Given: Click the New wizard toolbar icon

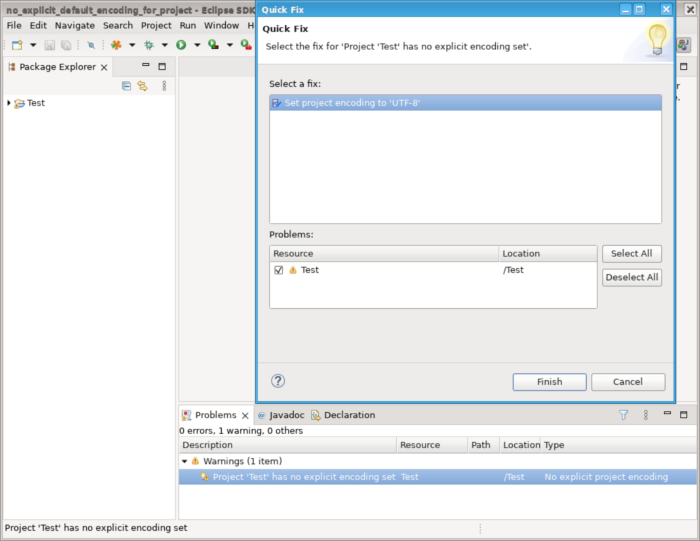Looking at the screenshot, I should (17, 45).
